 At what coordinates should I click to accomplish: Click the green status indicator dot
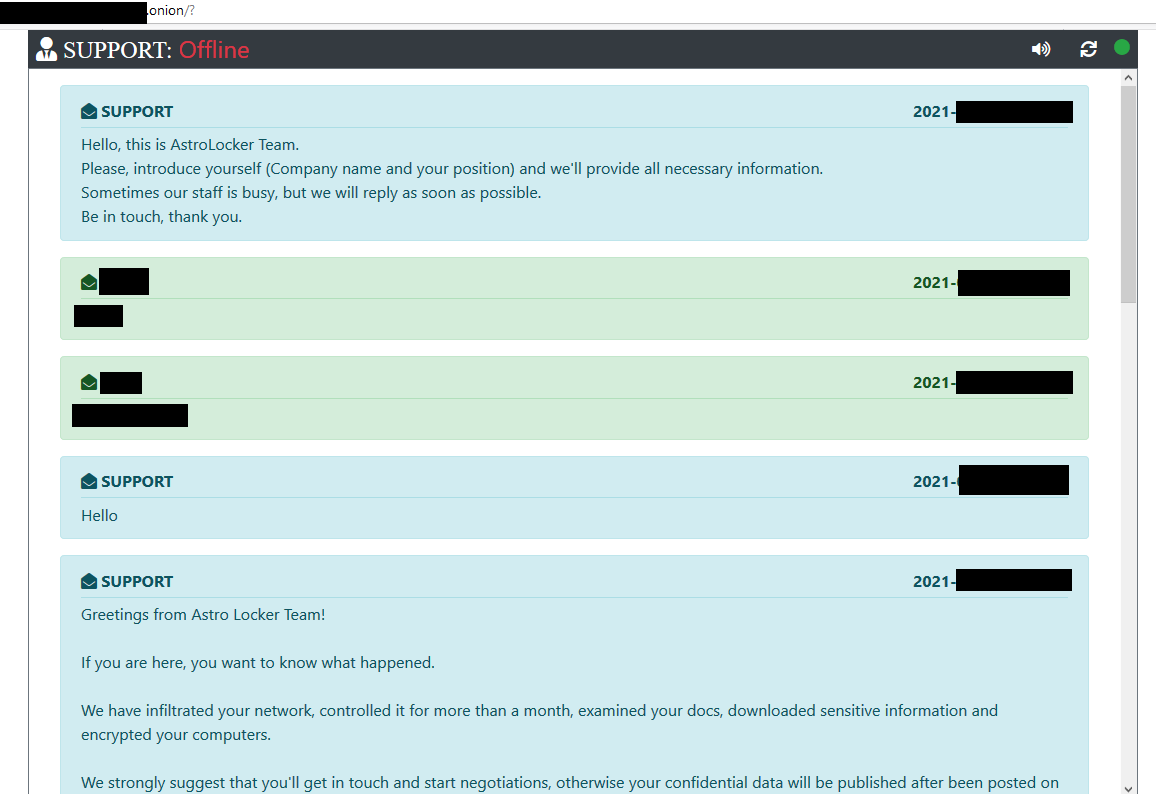coord(1121,47)
